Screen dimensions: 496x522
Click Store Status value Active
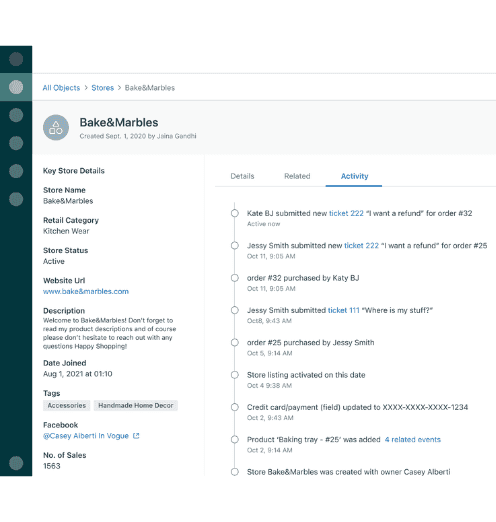pos(54,261)
